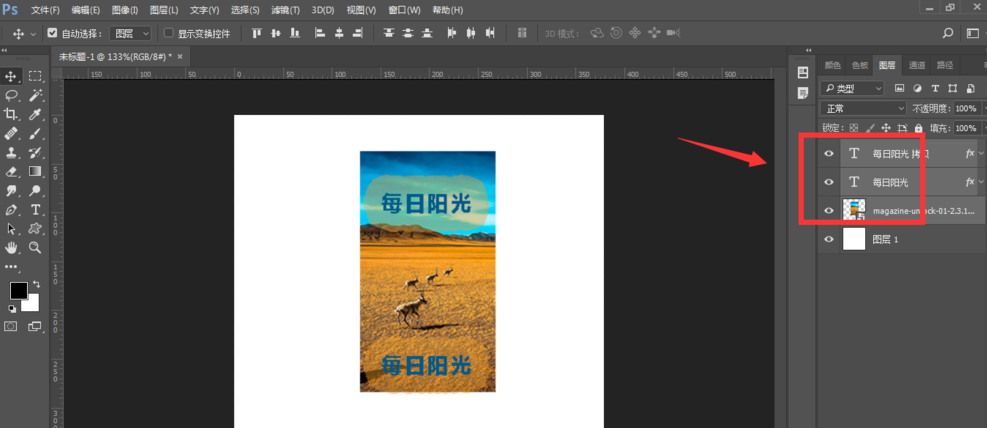Viewport: 987px width, 428px height.
Task: Select the Crop tool
Action: pos(11,115)
